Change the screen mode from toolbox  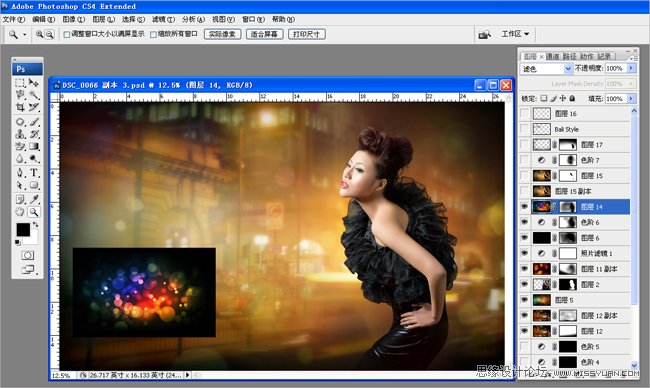click(28, 269)
